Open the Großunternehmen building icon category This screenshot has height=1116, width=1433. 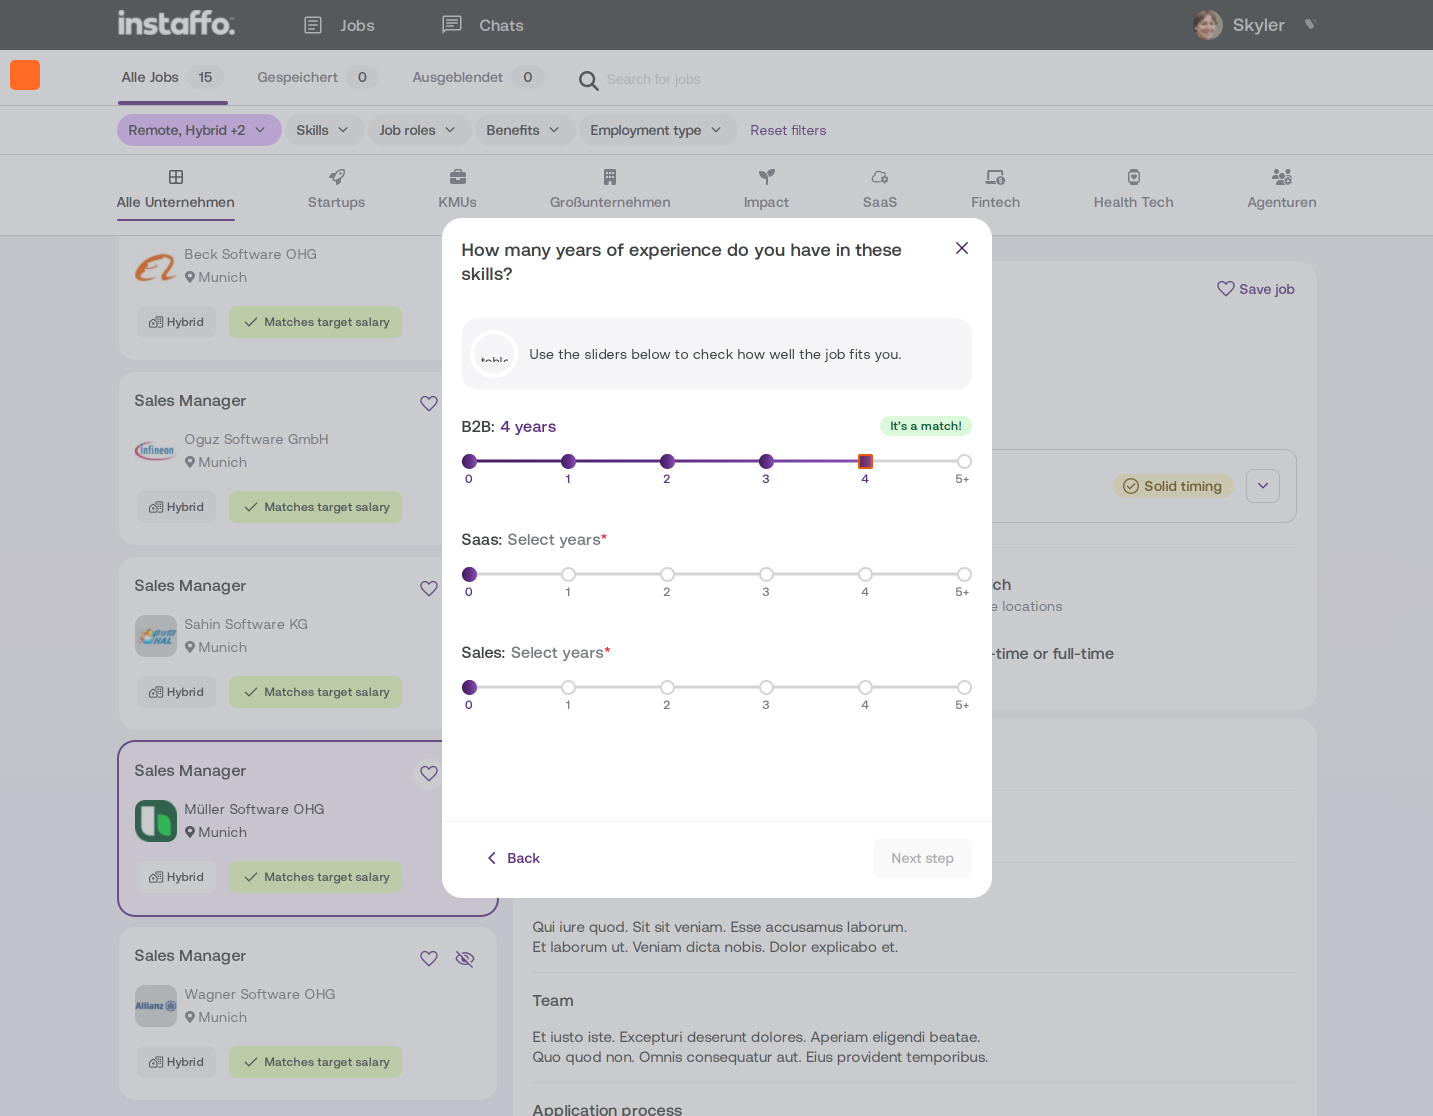coord(610,177)
